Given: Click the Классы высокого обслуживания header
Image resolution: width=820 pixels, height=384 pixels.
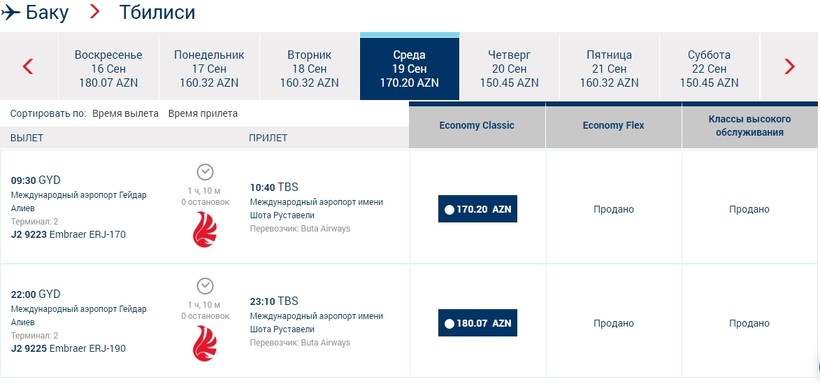Looking at the screenshot, I should coord(750,126).
